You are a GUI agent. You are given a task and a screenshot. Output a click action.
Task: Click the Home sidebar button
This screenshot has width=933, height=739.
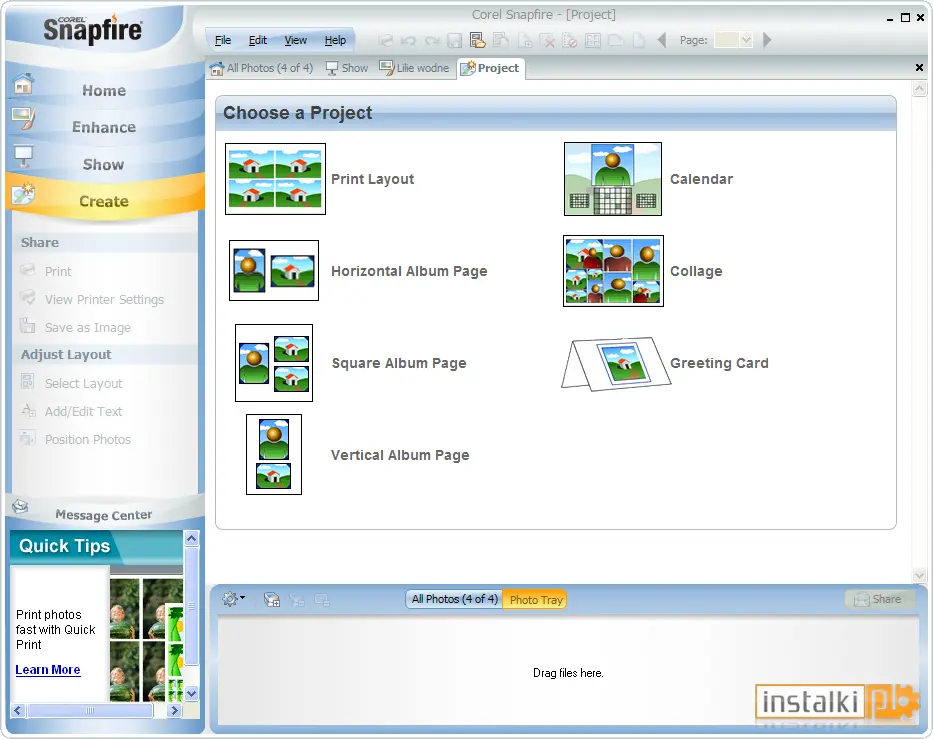pyautogui.click(x=104, y=90)
